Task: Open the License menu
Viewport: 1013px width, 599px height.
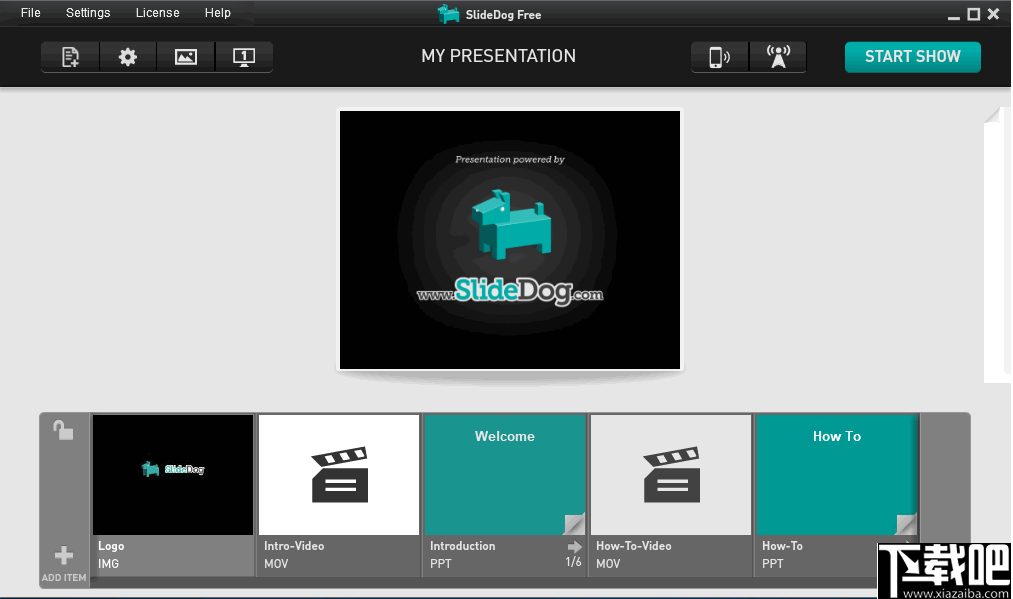Action: click(157, 13)
